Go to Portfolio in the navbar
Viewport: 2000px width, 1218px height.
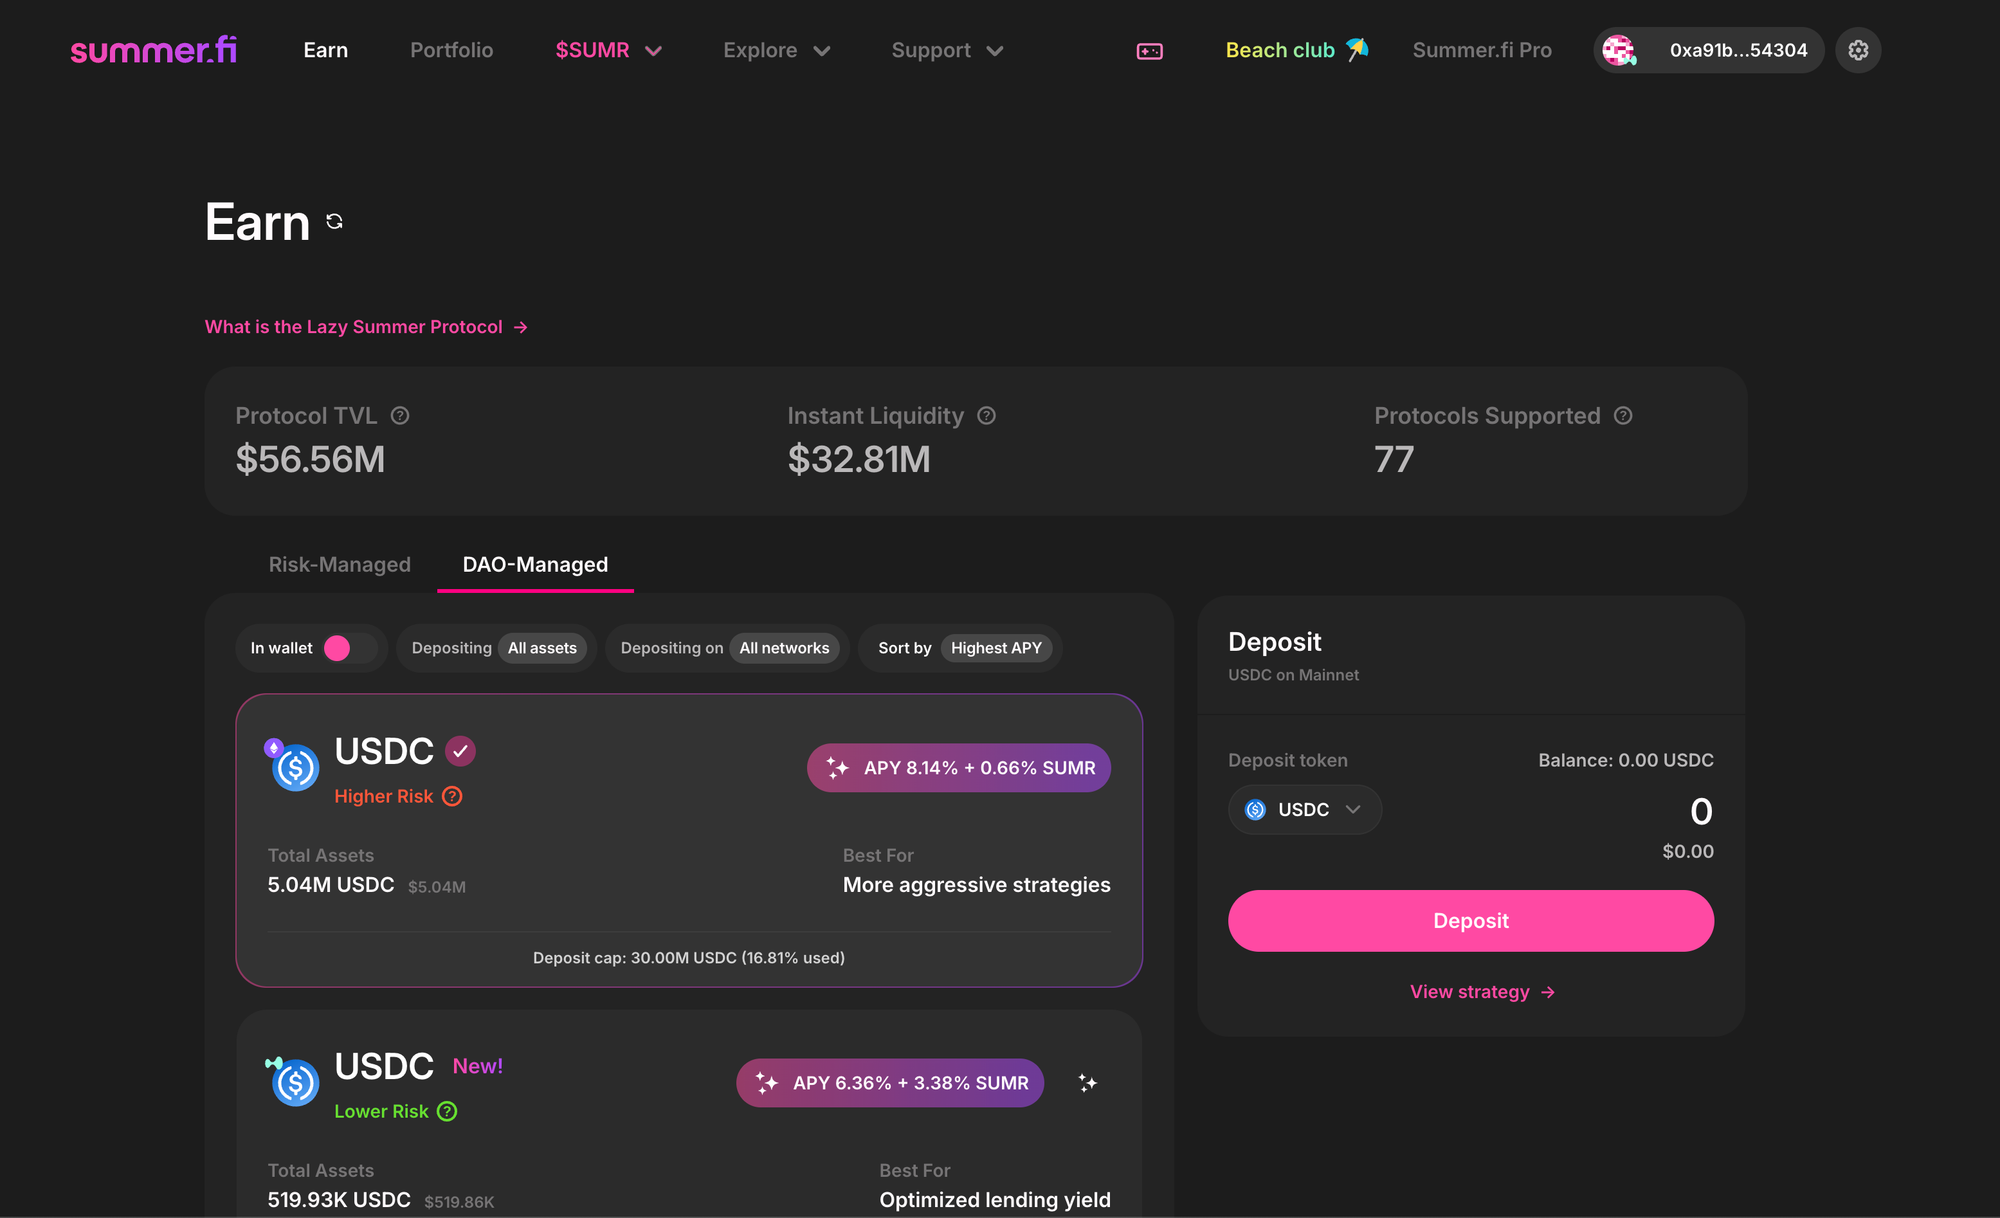pyautogui.click(x=451, y=50)
